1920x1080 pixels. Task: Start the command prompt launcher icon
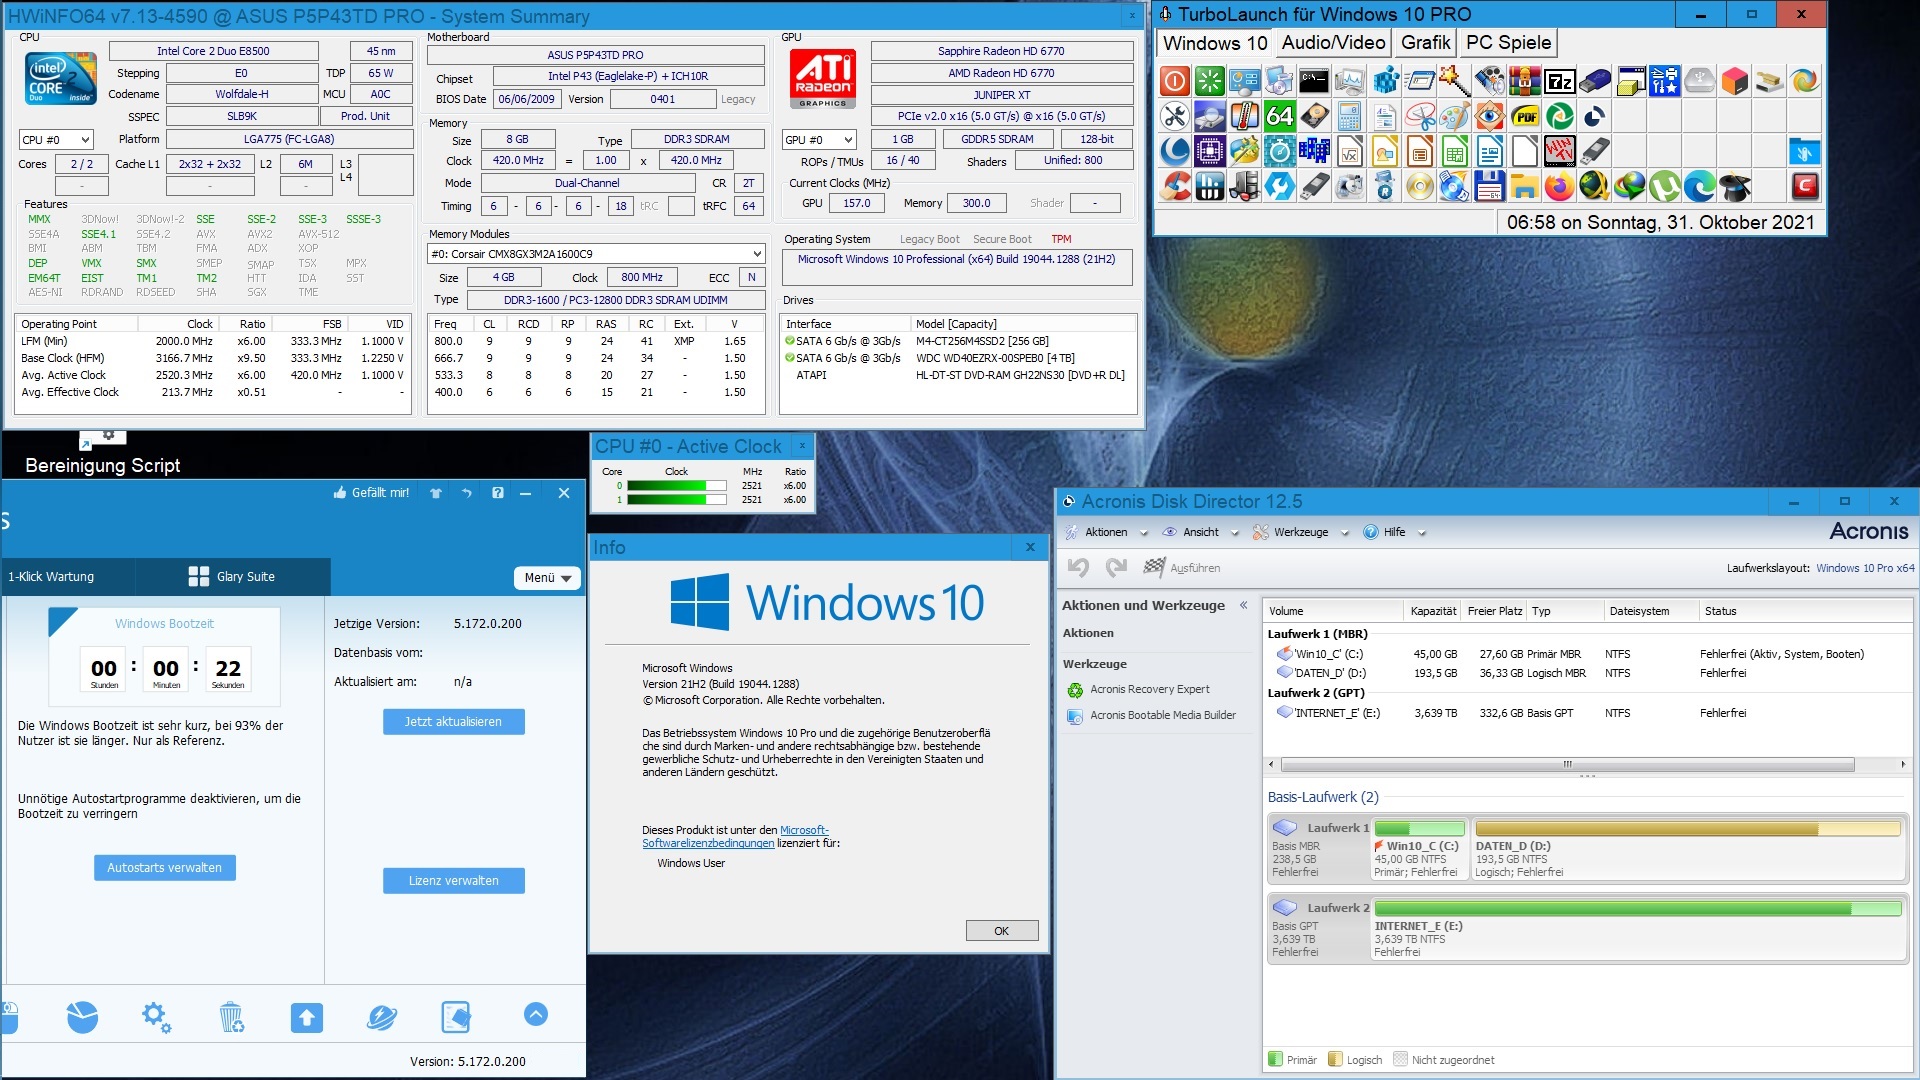1314,82
